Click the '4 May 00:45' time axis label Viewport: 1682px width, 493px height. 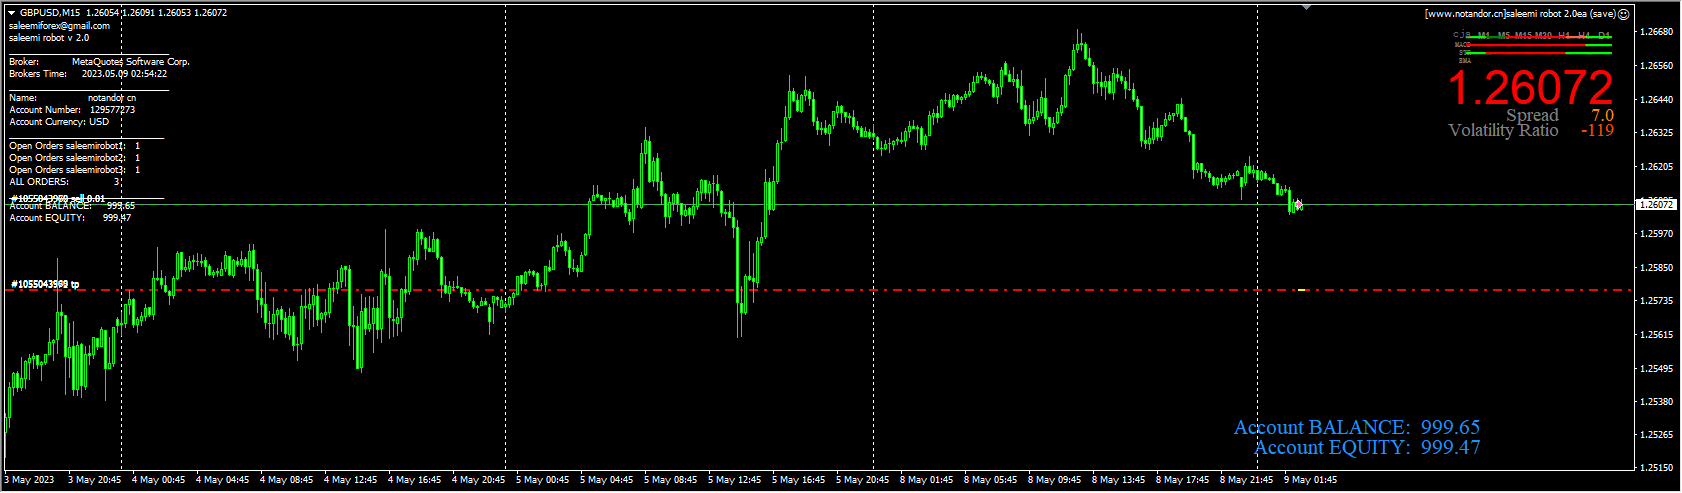(159, 480)
